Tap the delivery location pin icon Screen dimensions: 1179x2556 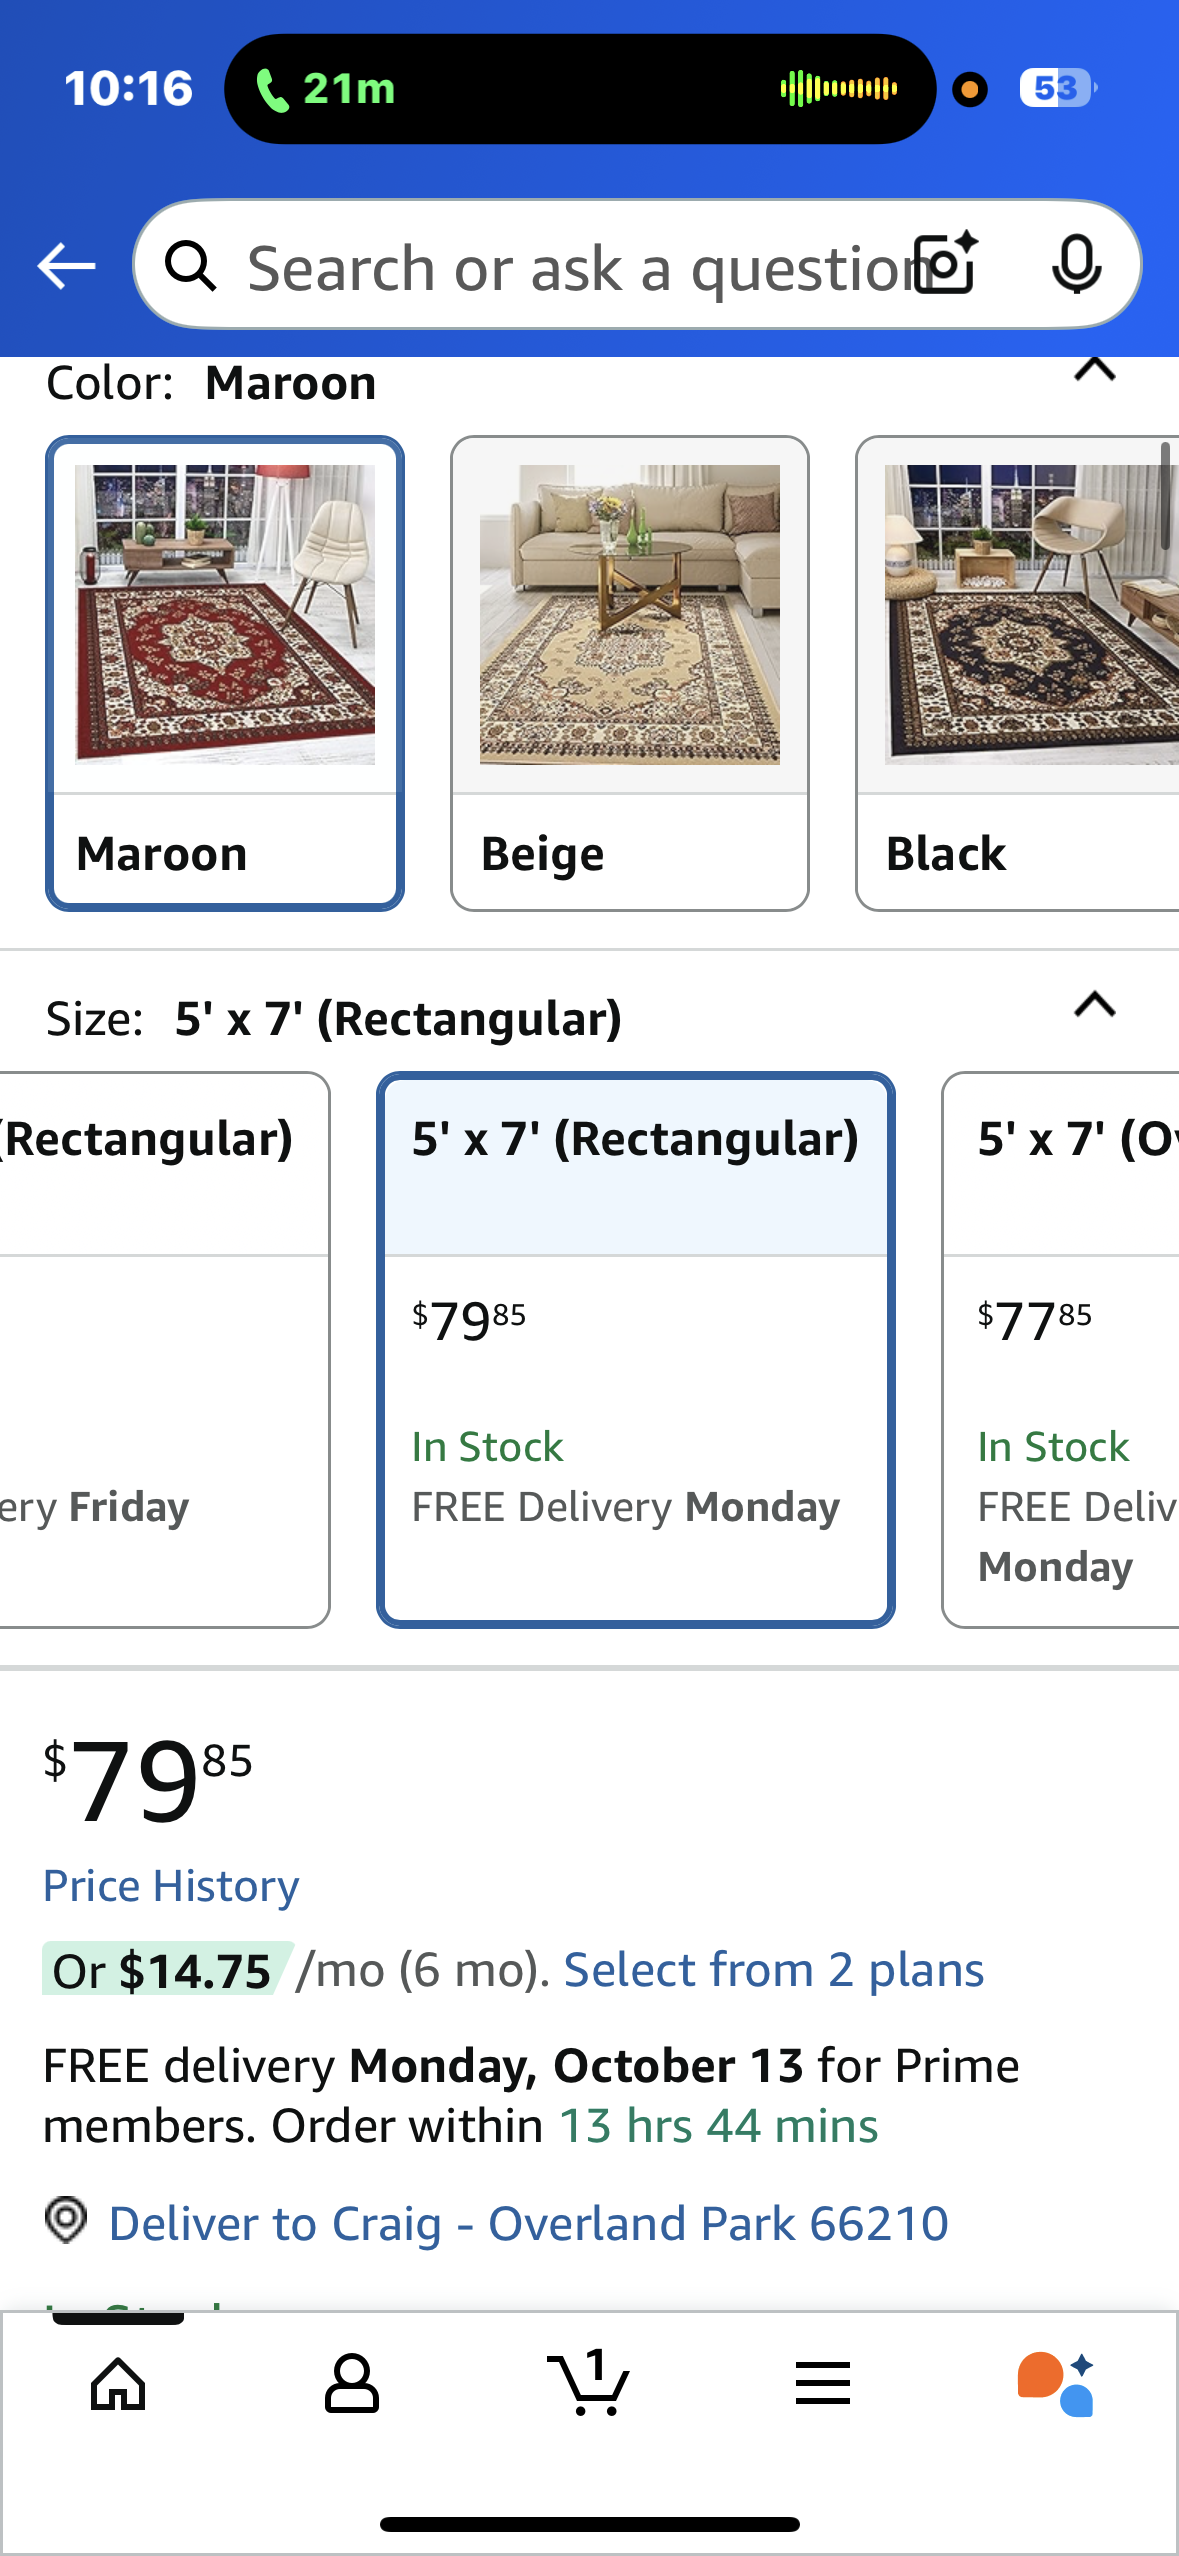point(66,2222)
